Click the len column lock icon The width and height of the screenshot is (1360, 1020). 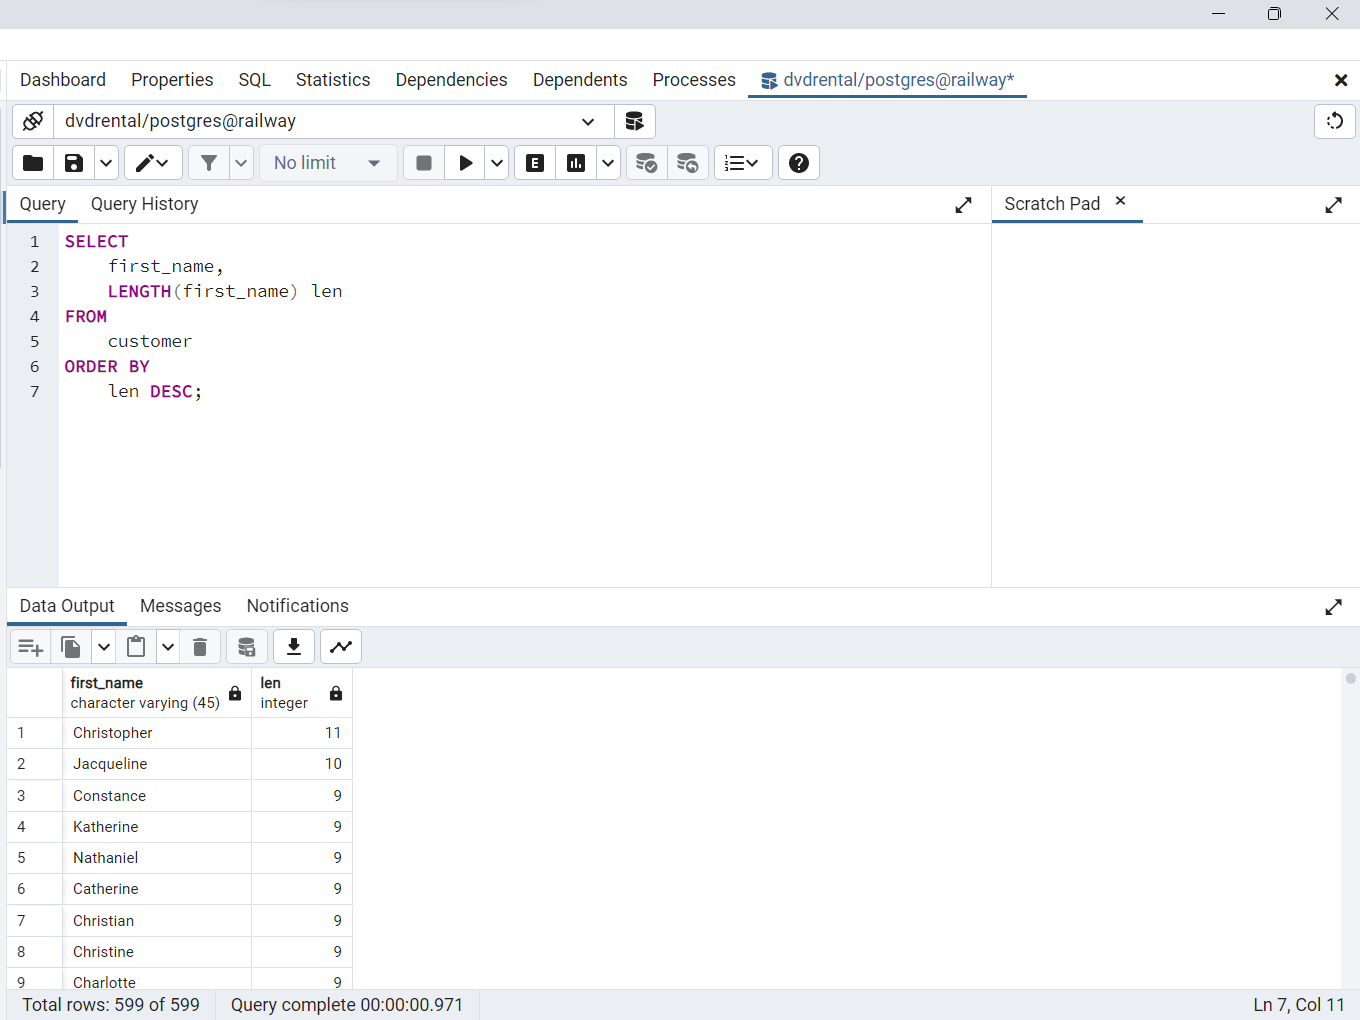coord(336,693)
